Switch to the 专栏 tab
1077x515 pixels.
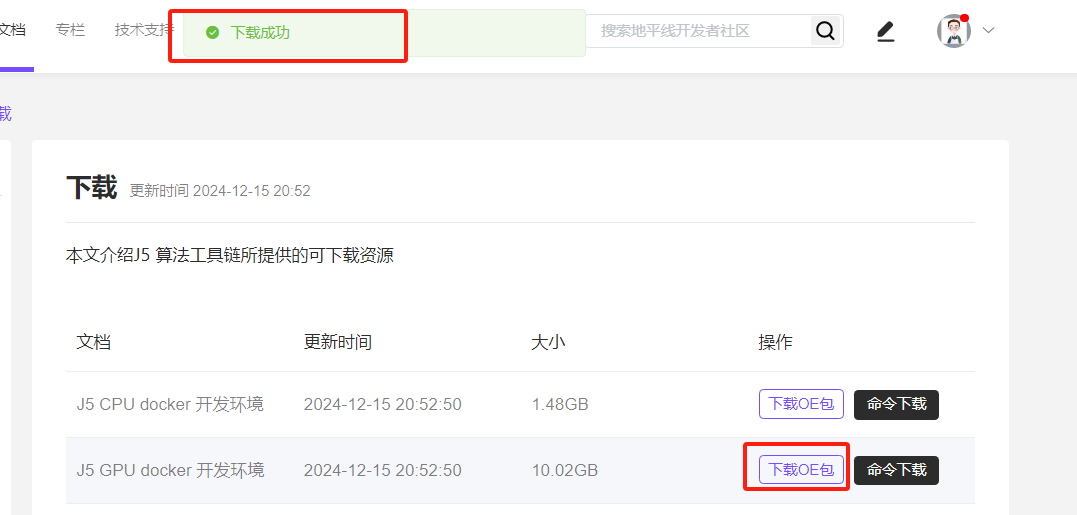point(70,30)
